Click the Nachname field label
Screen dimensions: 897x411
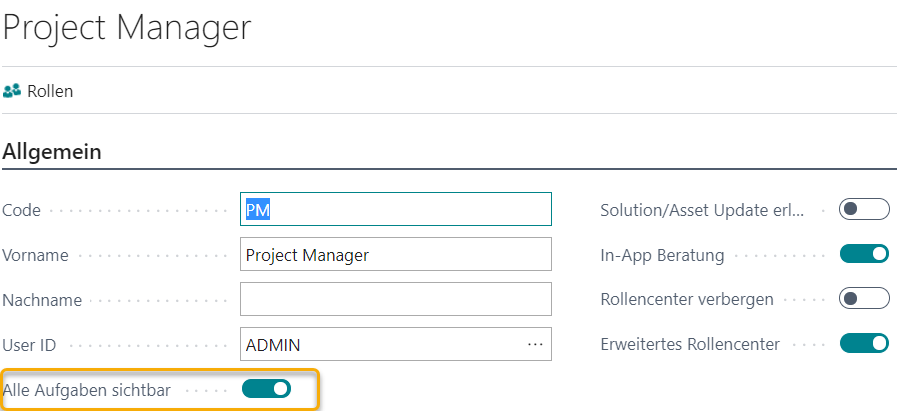pos(42,300)
